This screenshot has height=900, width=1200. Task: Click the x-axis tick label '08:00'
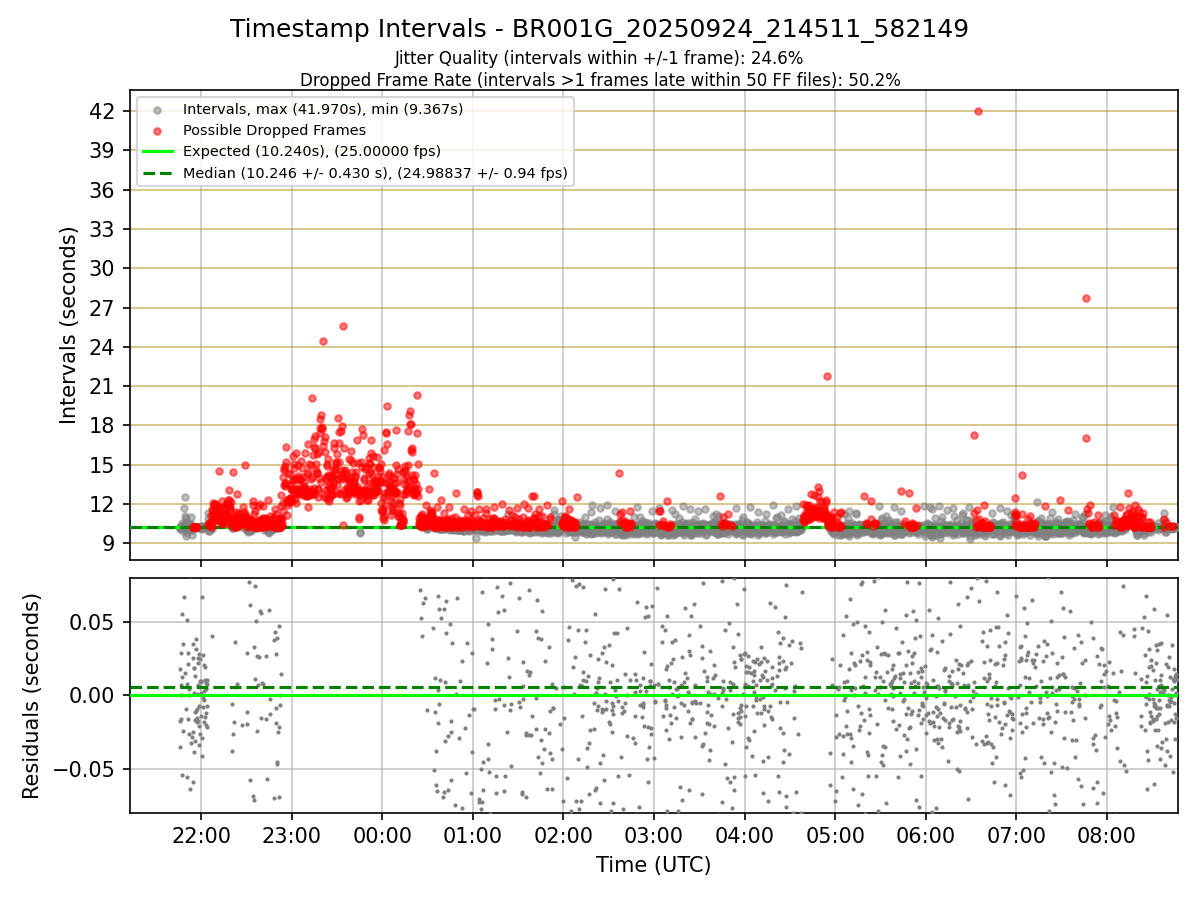tap(1107, 835)
